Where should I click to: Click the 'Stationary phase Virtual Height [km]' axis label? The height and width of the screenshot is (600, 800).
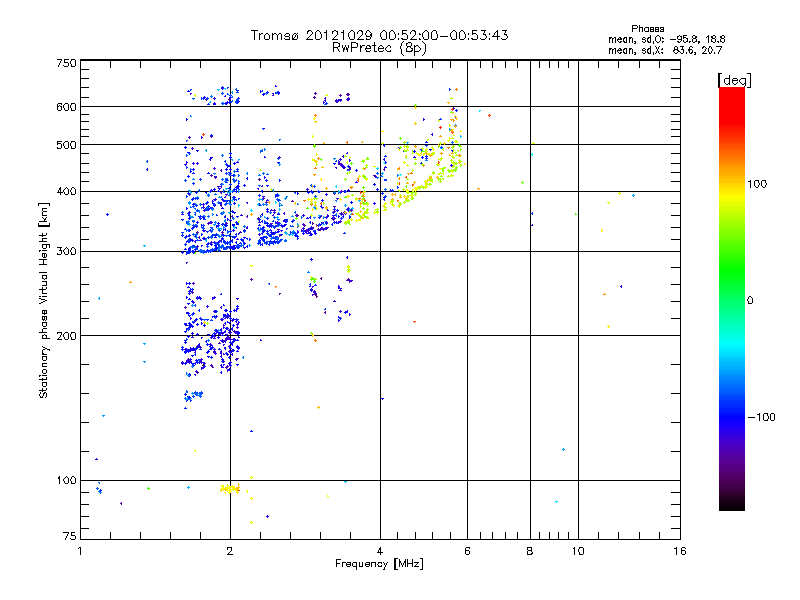point(44,300)
